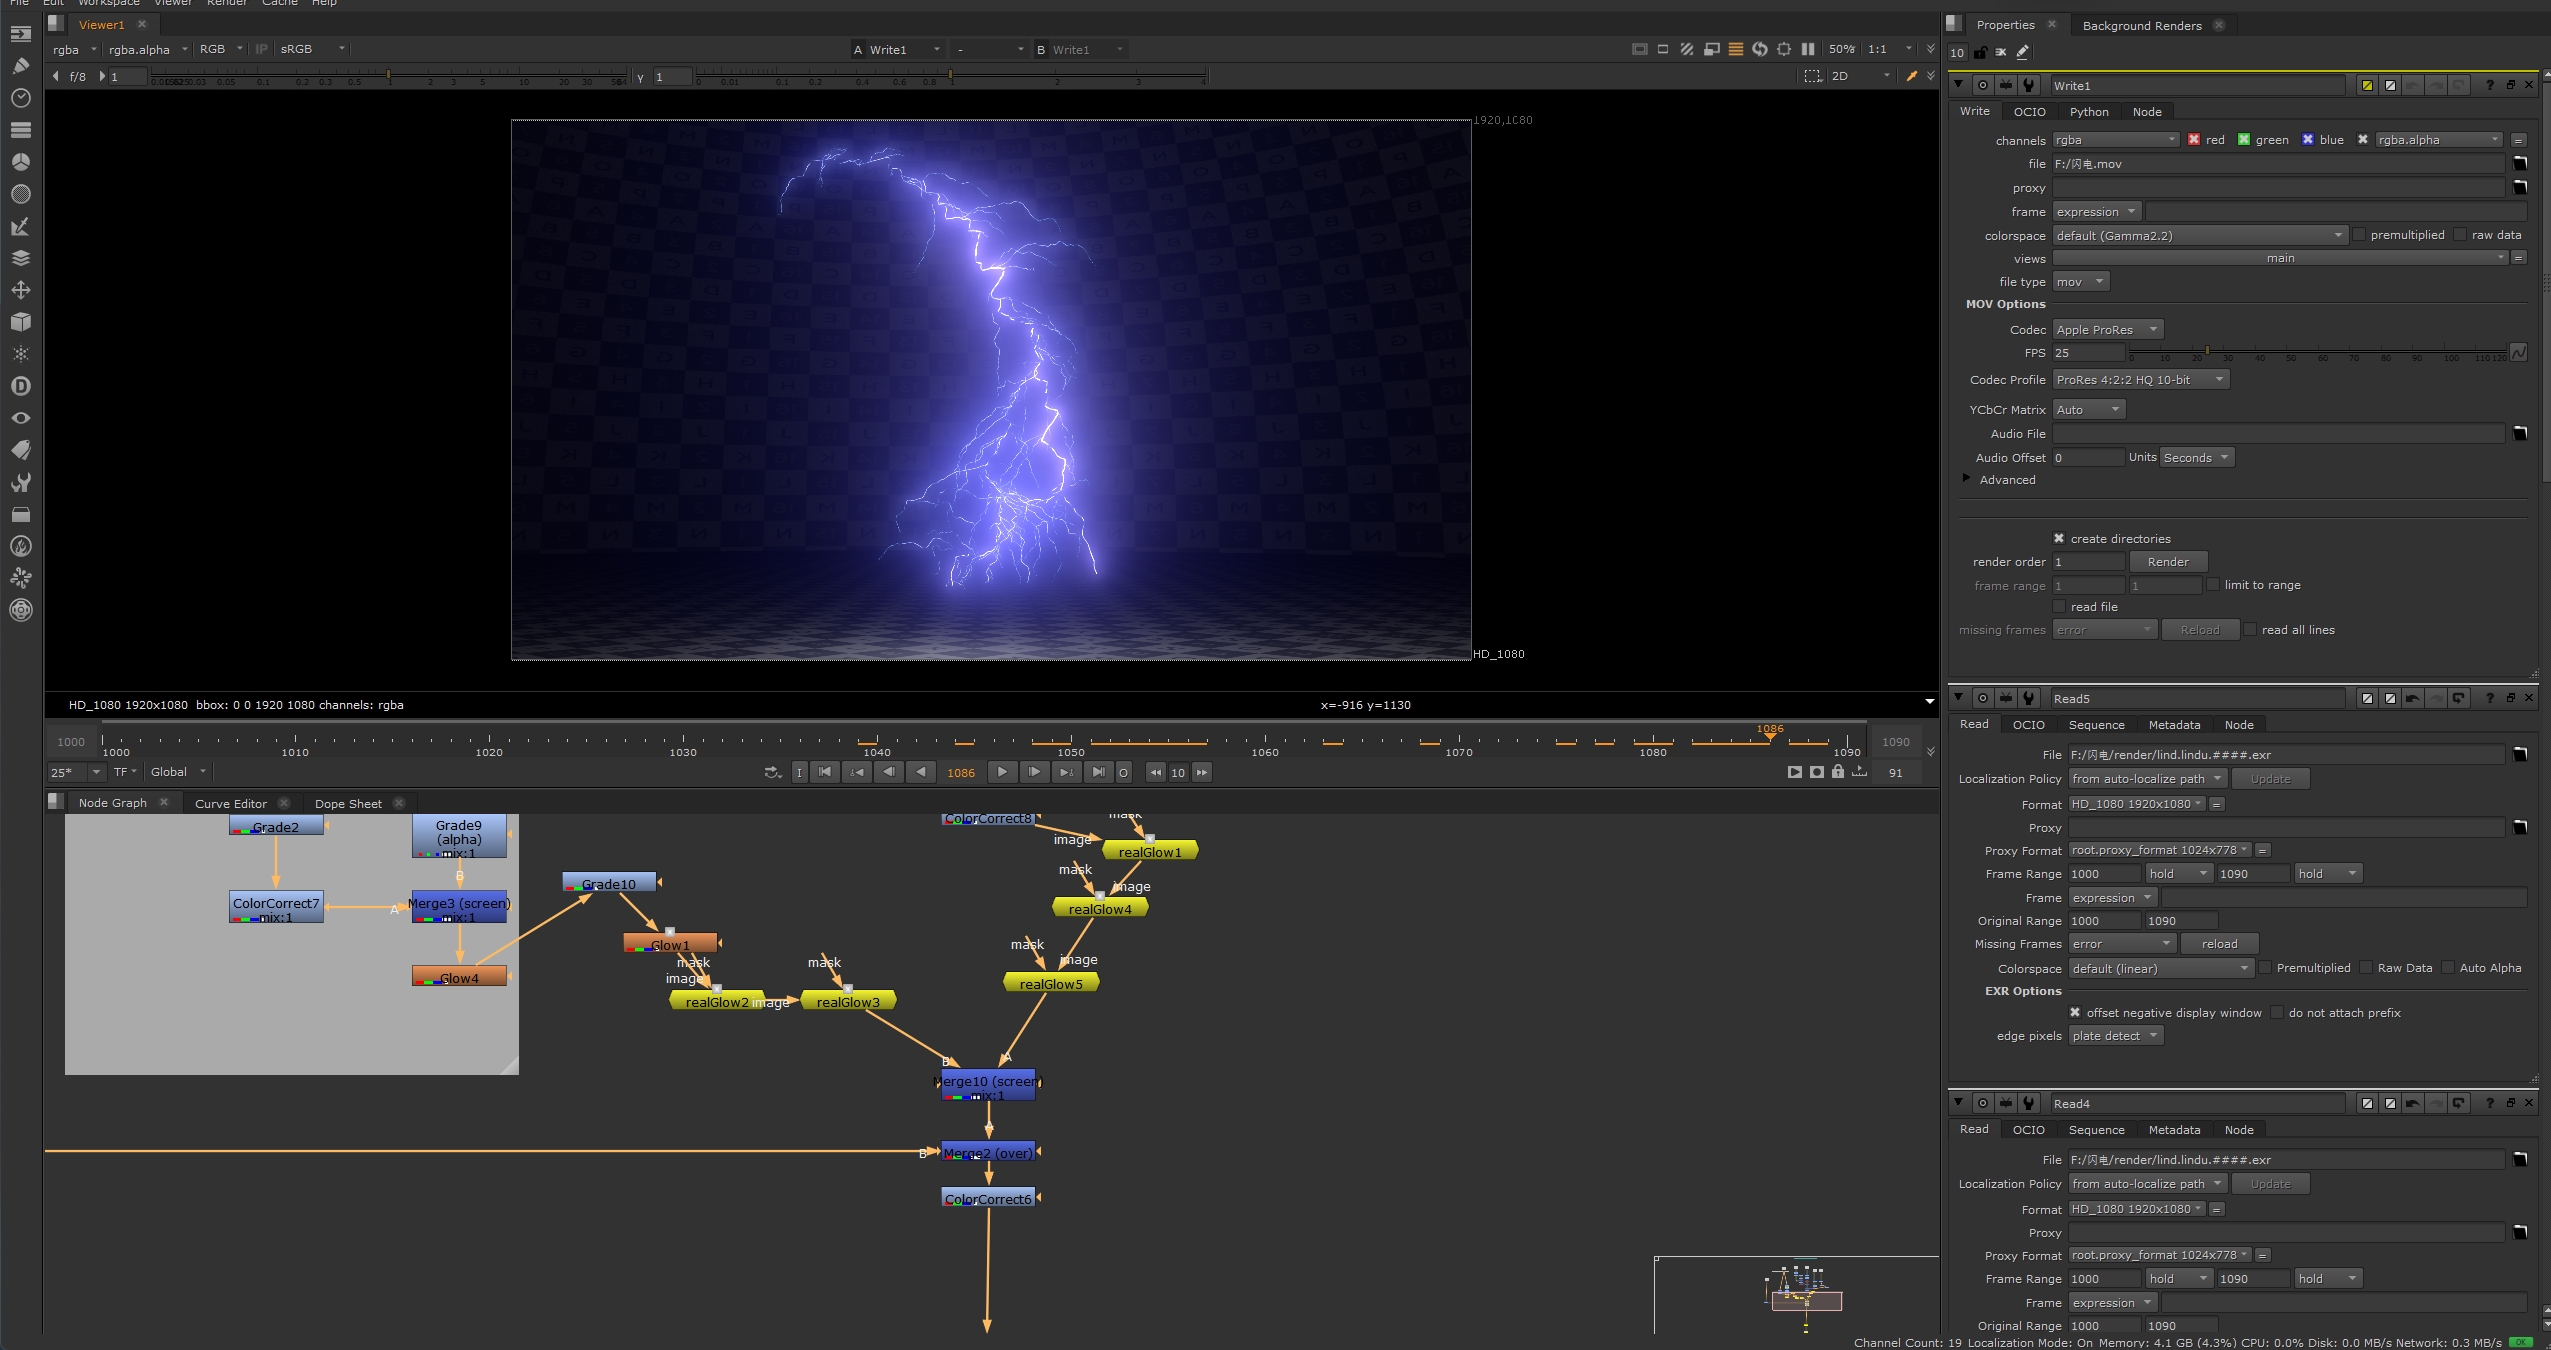
Task: Open the OCIO tab in Write1
Action: 2029,112
